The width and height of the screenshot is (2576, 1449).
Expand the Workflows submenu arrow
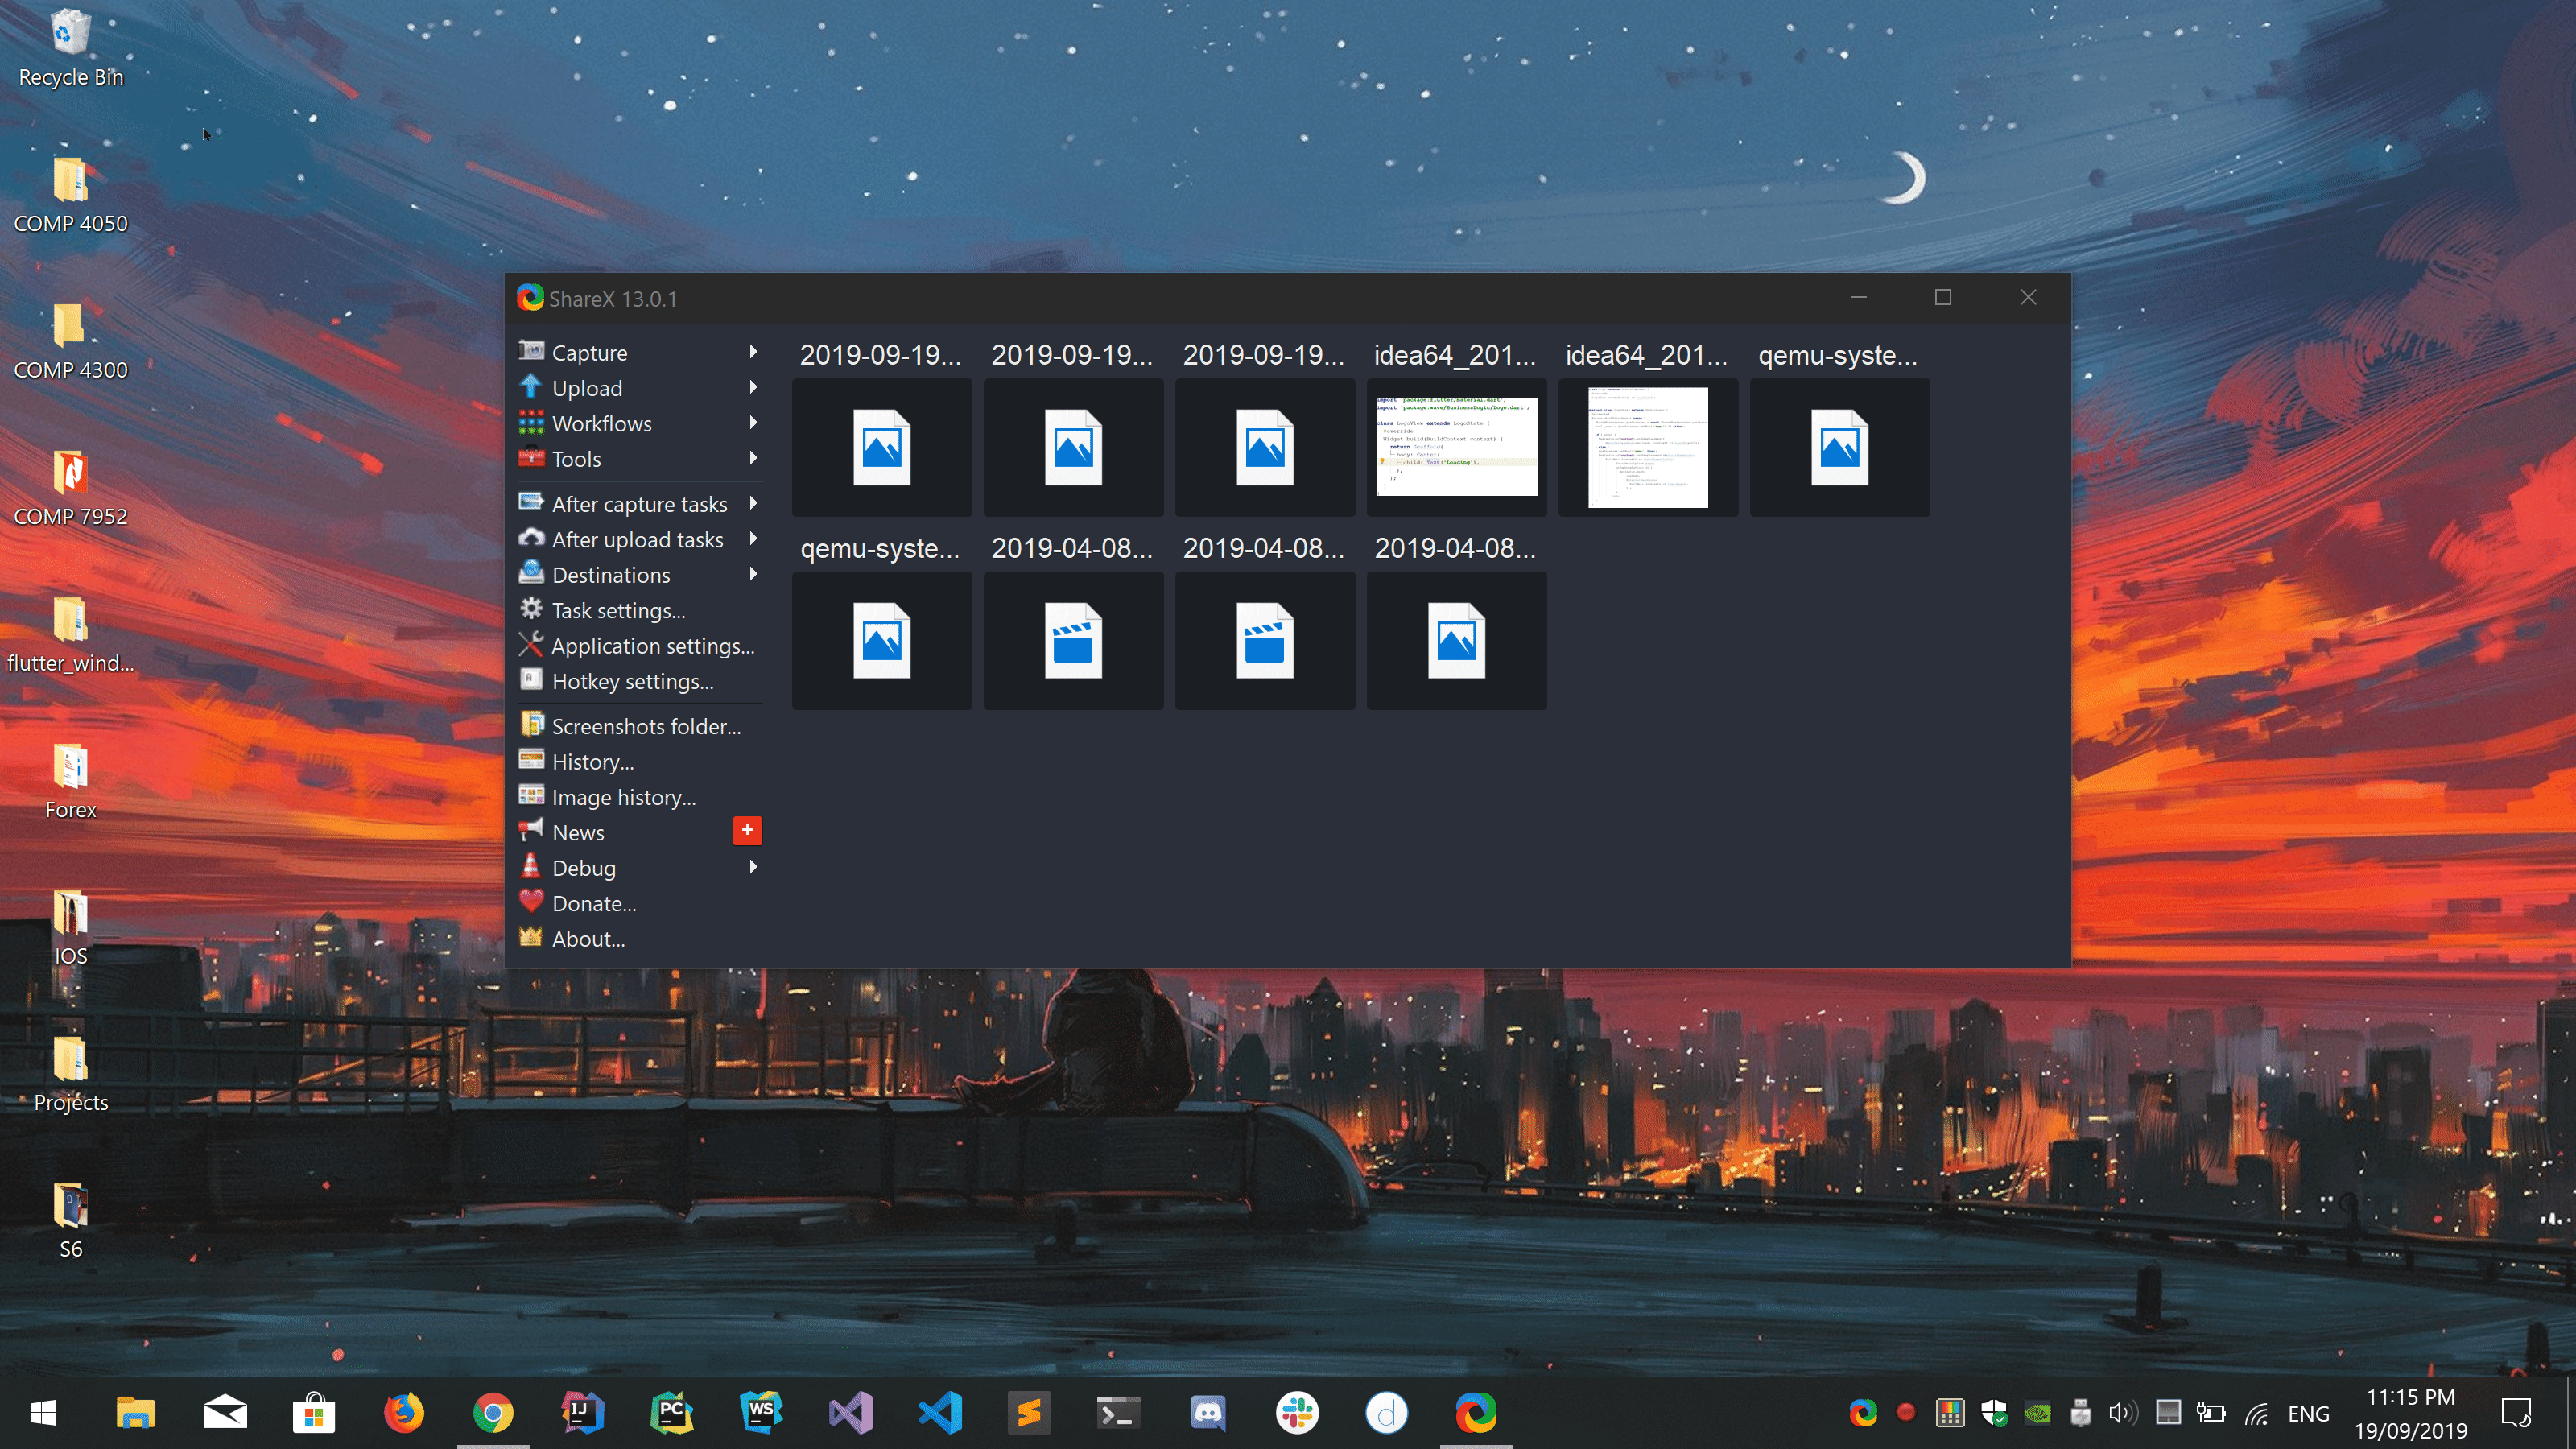753,423
